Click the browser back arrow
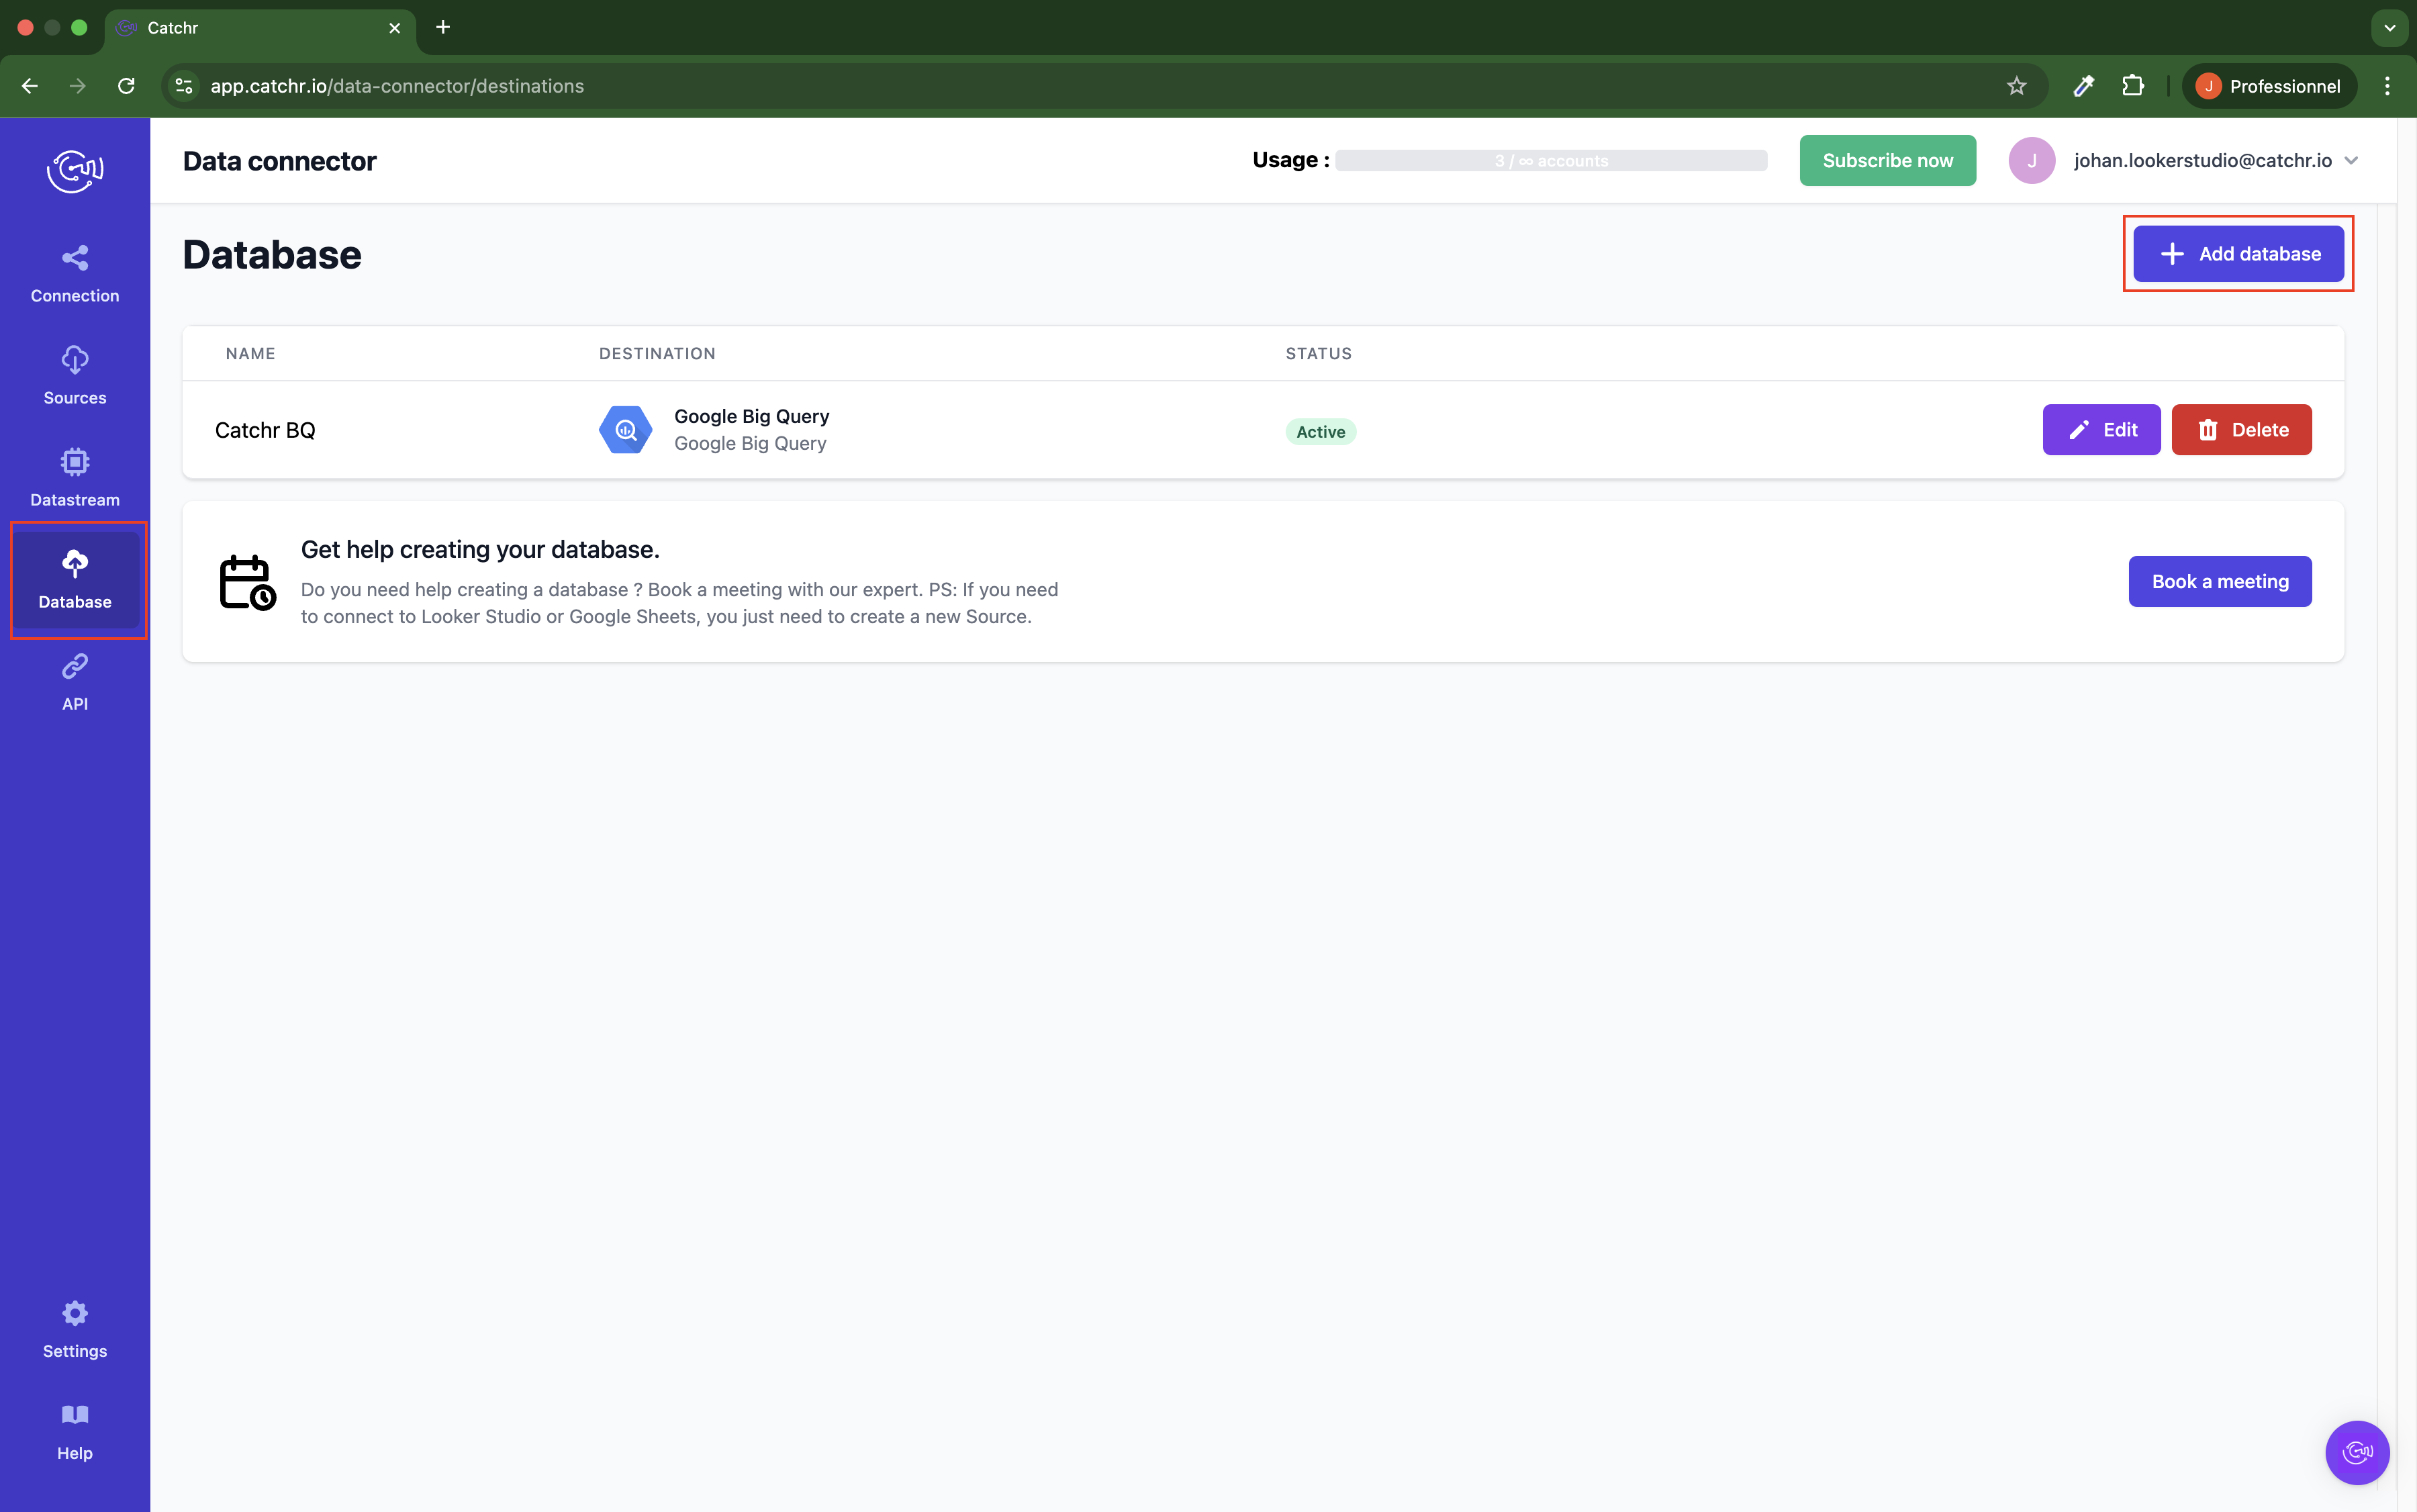The height and width of the screenshot is (1512, 2417). point(29,86)
